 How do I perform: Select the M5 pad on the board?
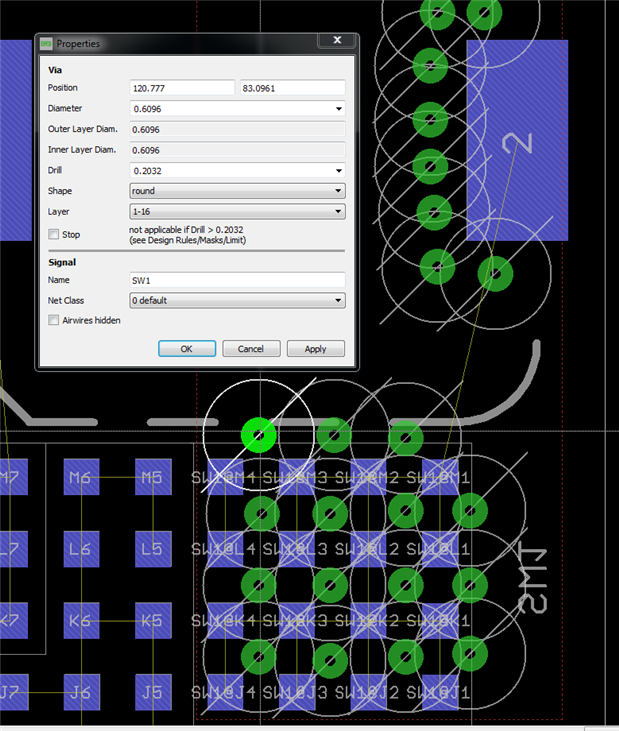[151, 478]
